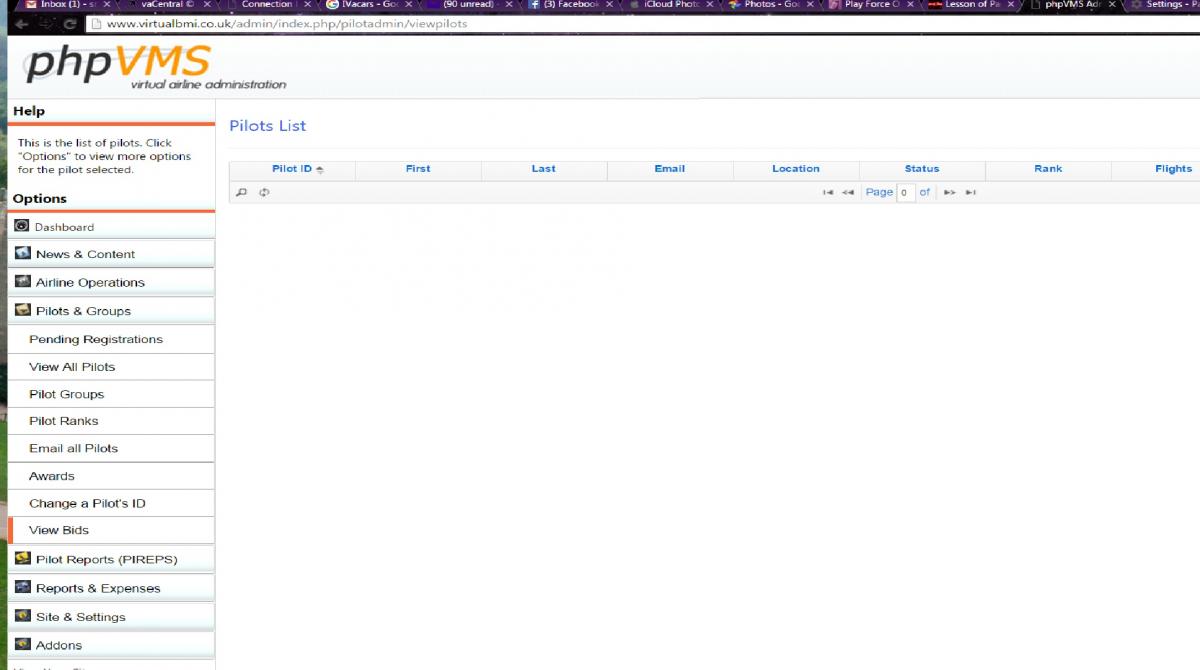Collapse the Pilots & Groups section
The image size is (1200, 670).
click(x=83, y=311)
